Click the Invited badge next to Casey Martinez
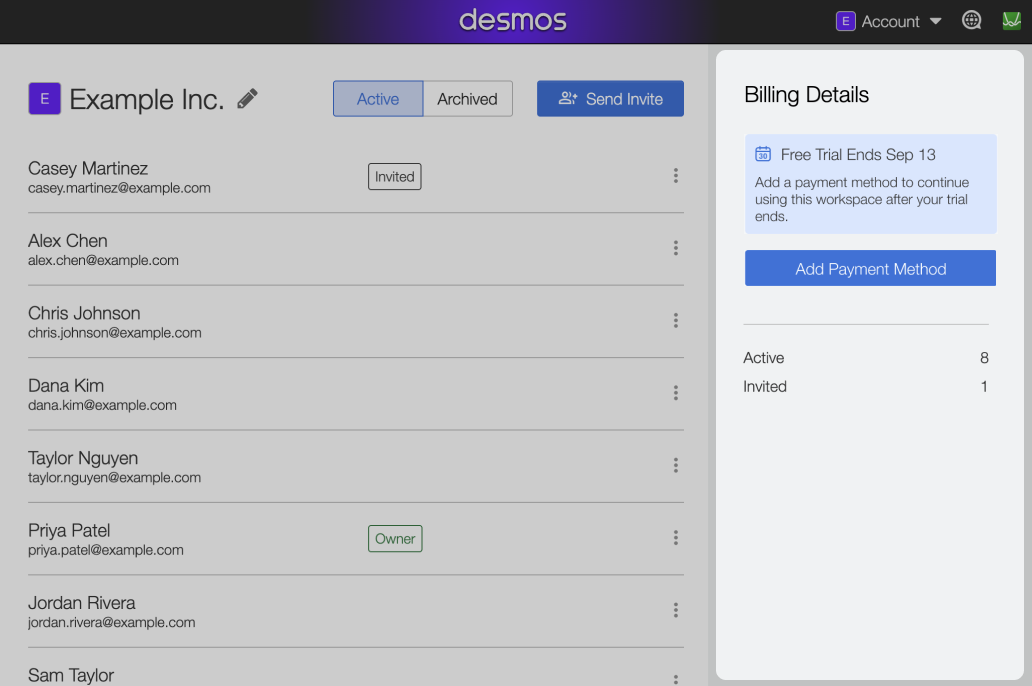 (x=394, y=176)
